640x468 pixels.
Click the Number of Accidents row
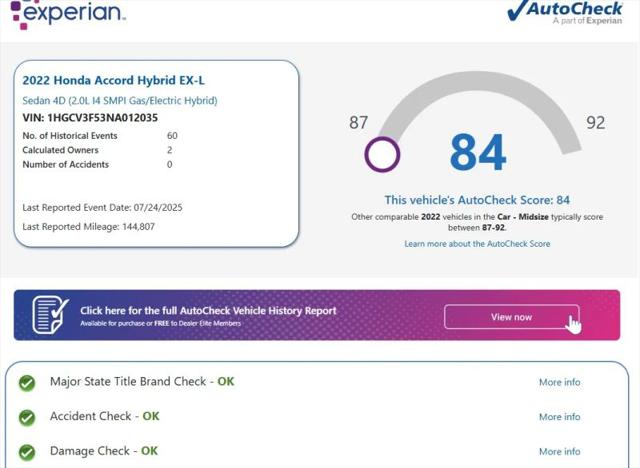click(97, 164)
